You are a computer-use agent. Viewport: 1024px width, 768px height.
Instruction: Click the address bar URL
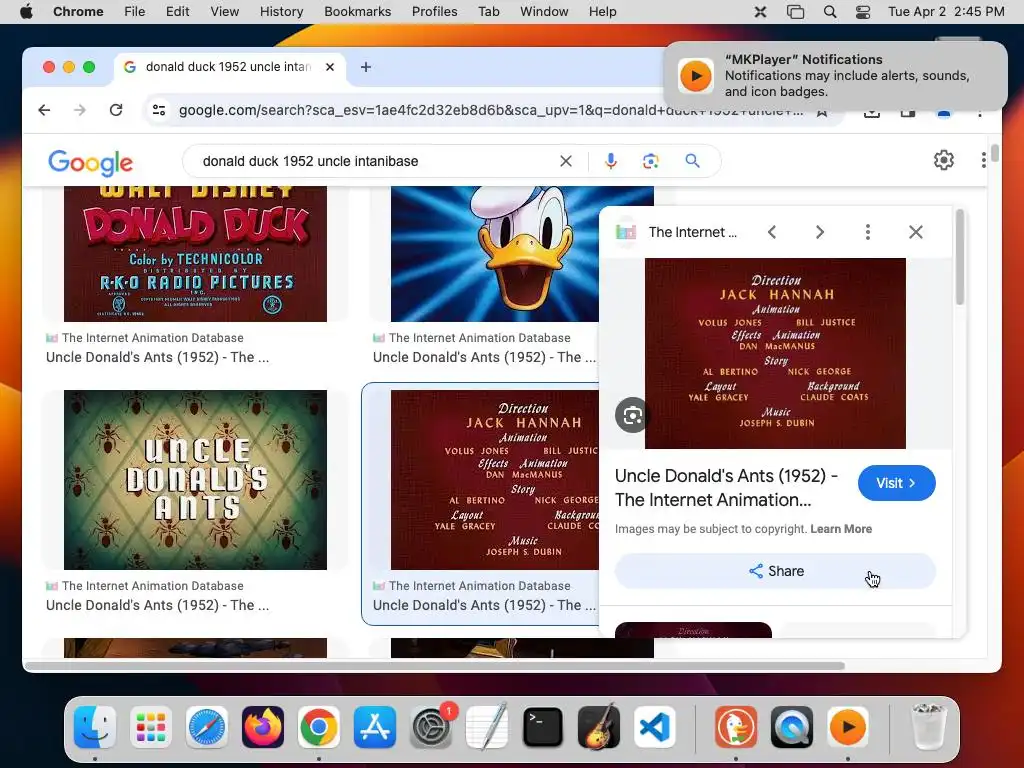[x=490, y=110]
